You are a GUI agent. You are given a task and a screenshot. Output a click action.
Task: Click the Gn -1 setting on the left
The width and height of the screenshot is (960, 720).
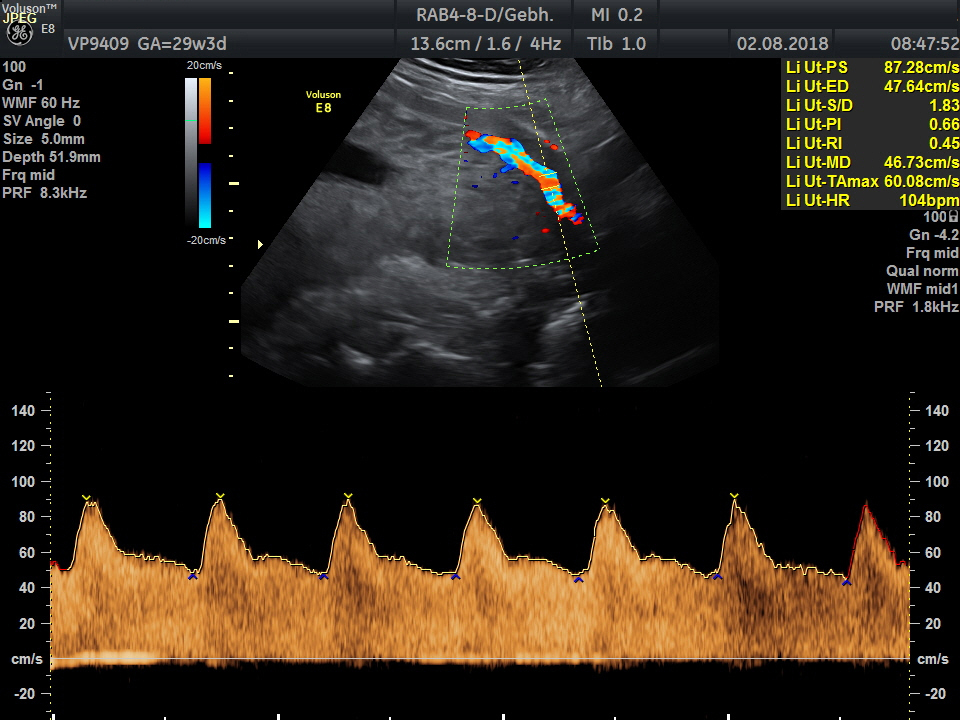pyautogui.click(x=23, y=85)
